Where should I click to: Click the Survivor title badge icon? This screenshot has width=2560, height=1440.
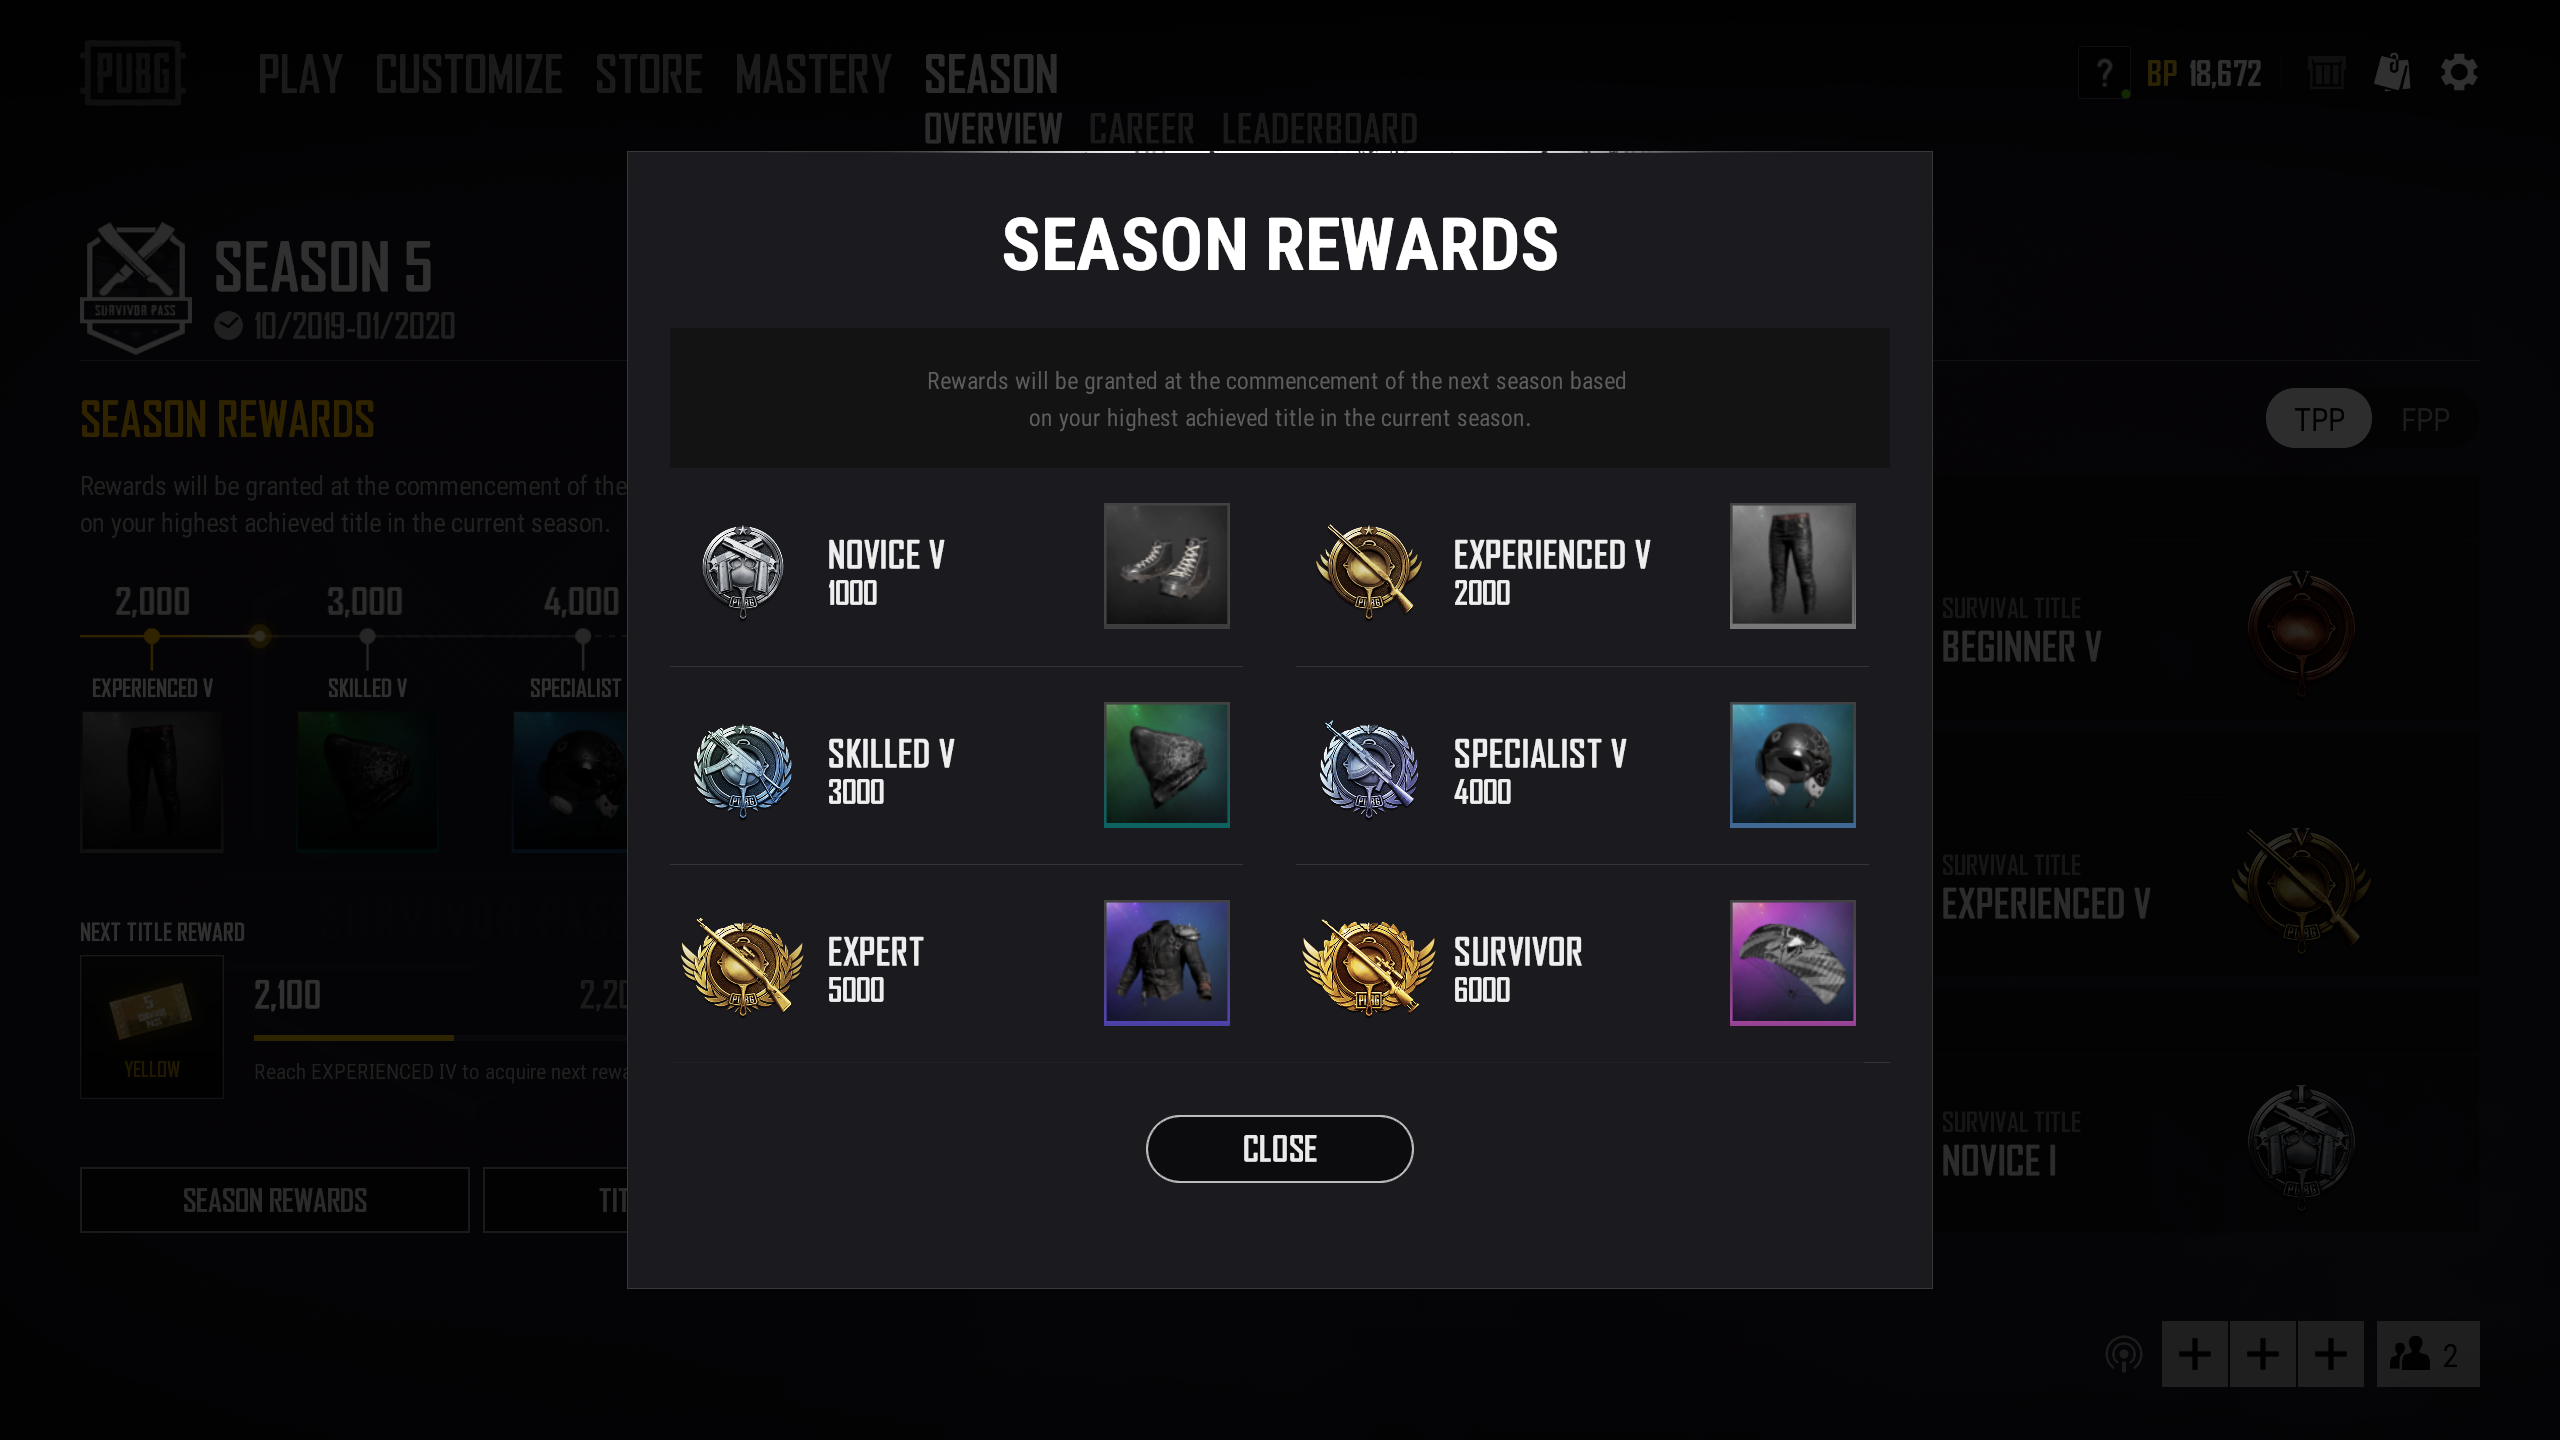[1369, 967]
